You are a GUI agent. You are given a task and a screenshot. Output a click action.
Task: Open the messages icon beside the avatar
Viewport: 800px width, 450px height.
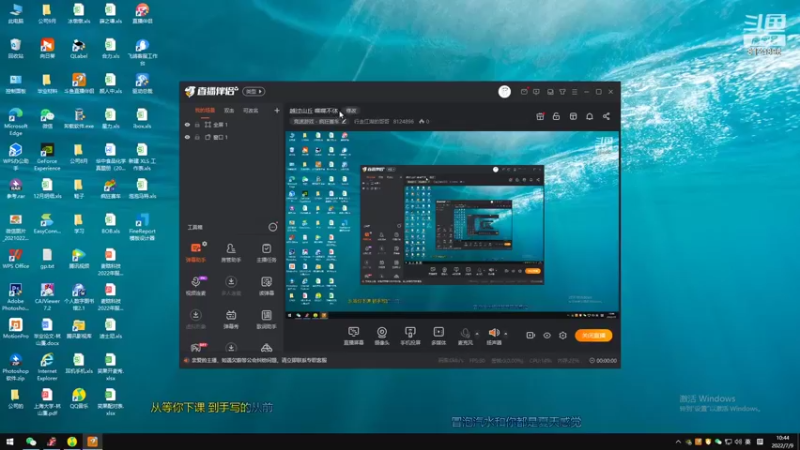524,92
